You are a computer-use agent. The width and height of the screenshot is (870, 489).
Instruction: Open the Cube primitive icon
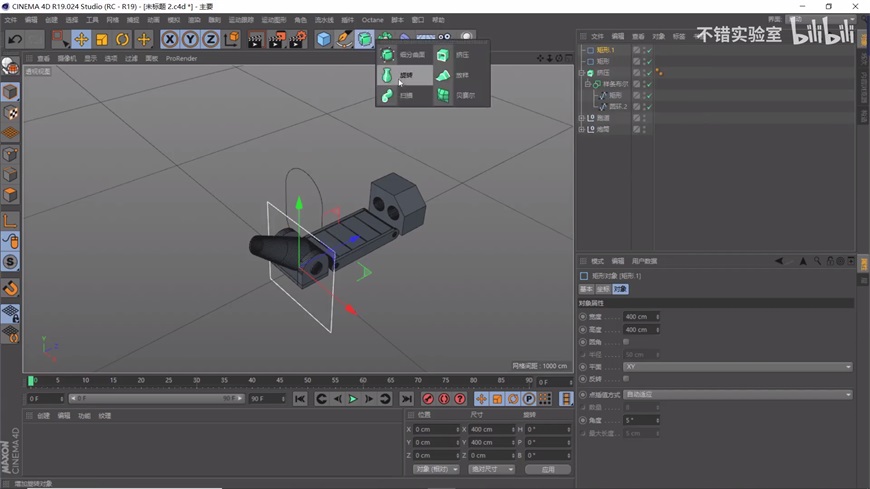323,39
